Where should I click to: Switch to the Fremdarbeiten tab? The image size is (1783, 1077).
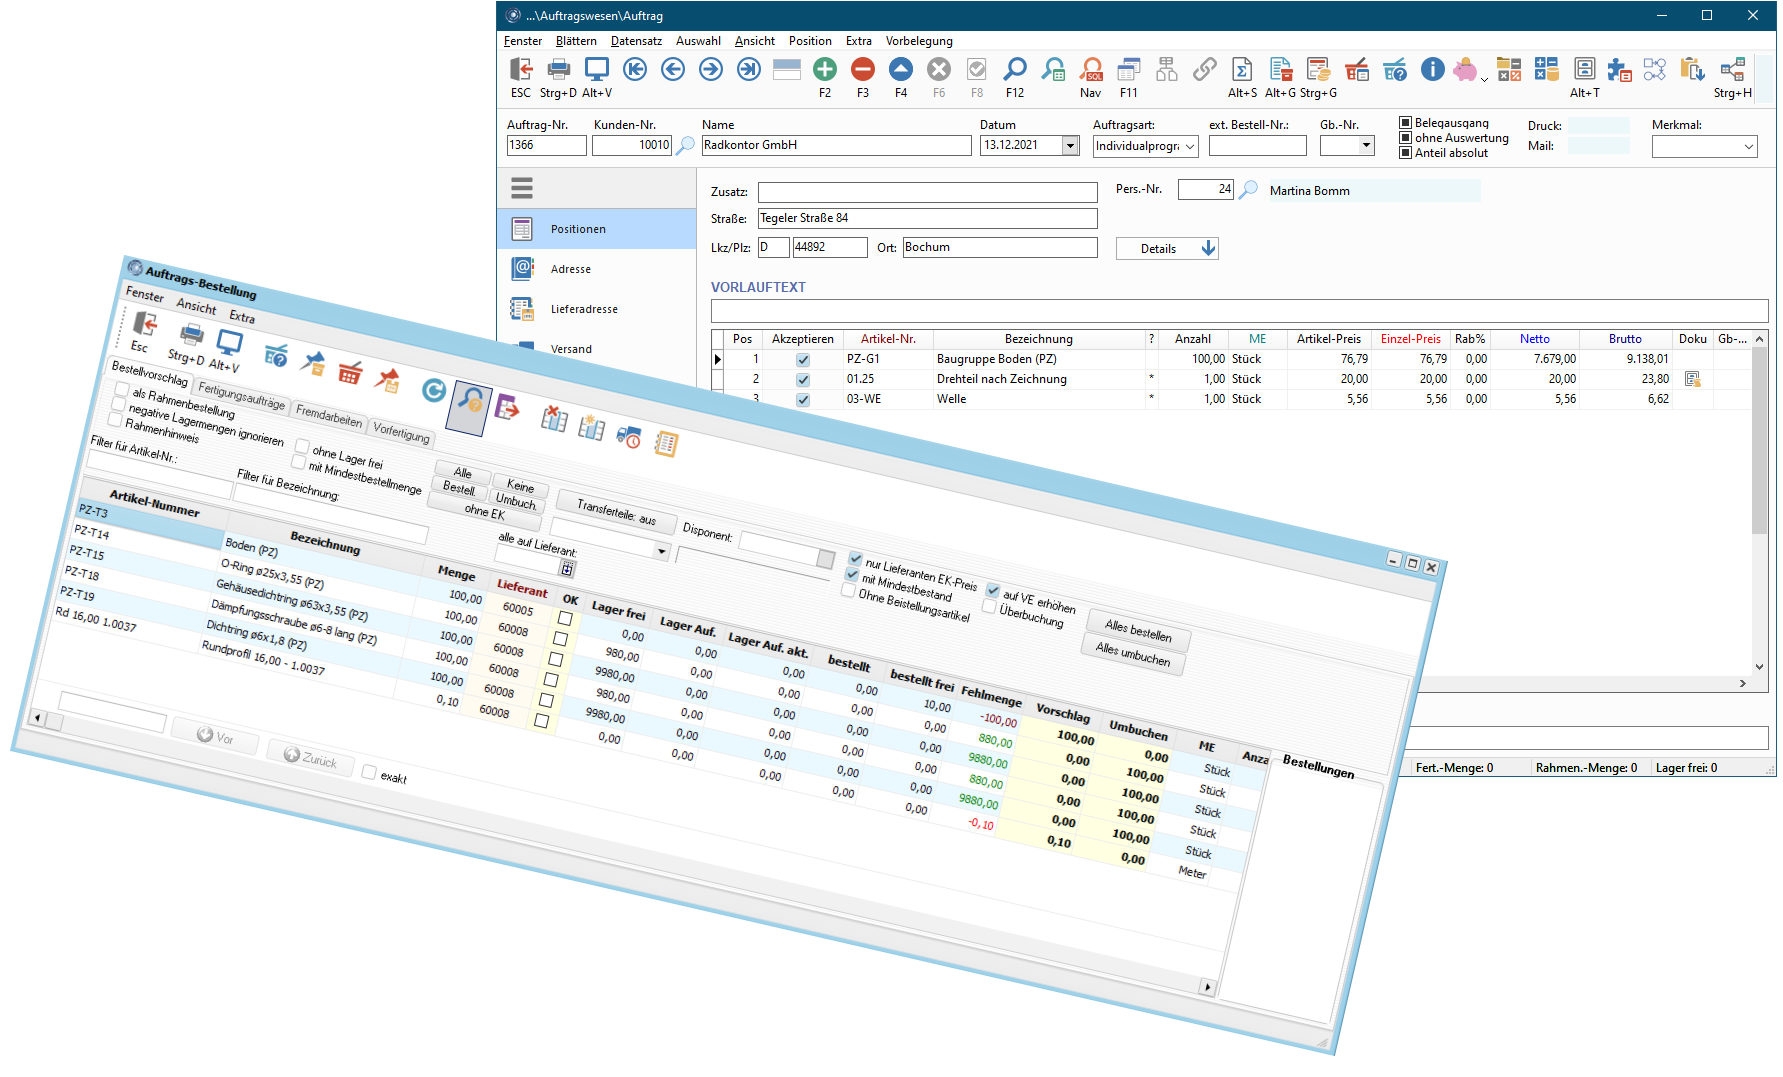(x=329, y=415)
